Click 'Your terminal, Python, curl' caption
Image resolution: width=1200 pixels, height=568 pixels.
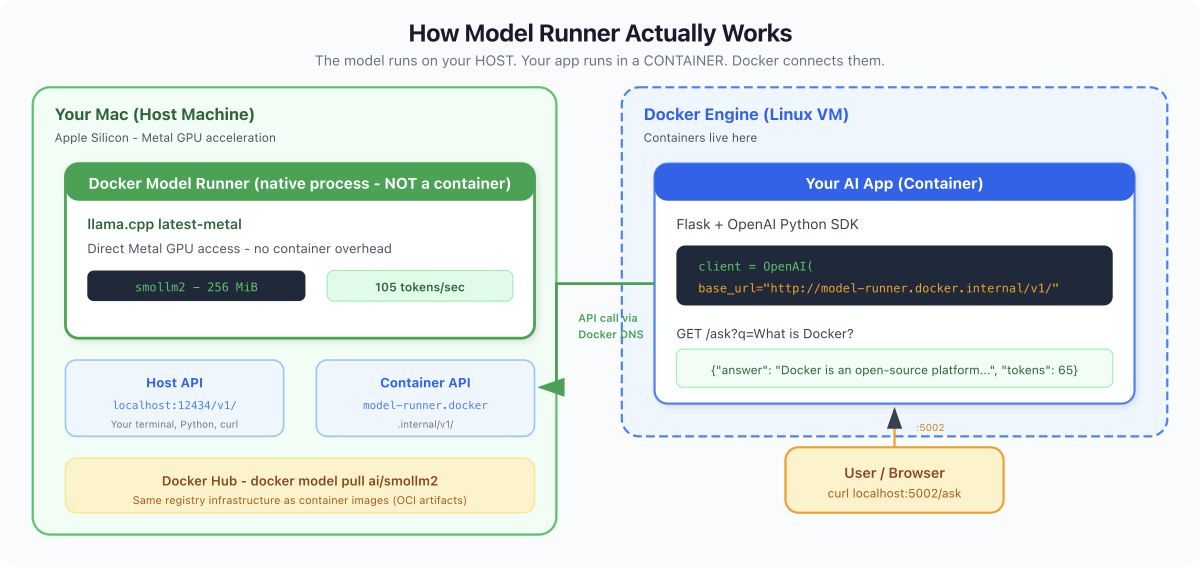tap(175, 425)
